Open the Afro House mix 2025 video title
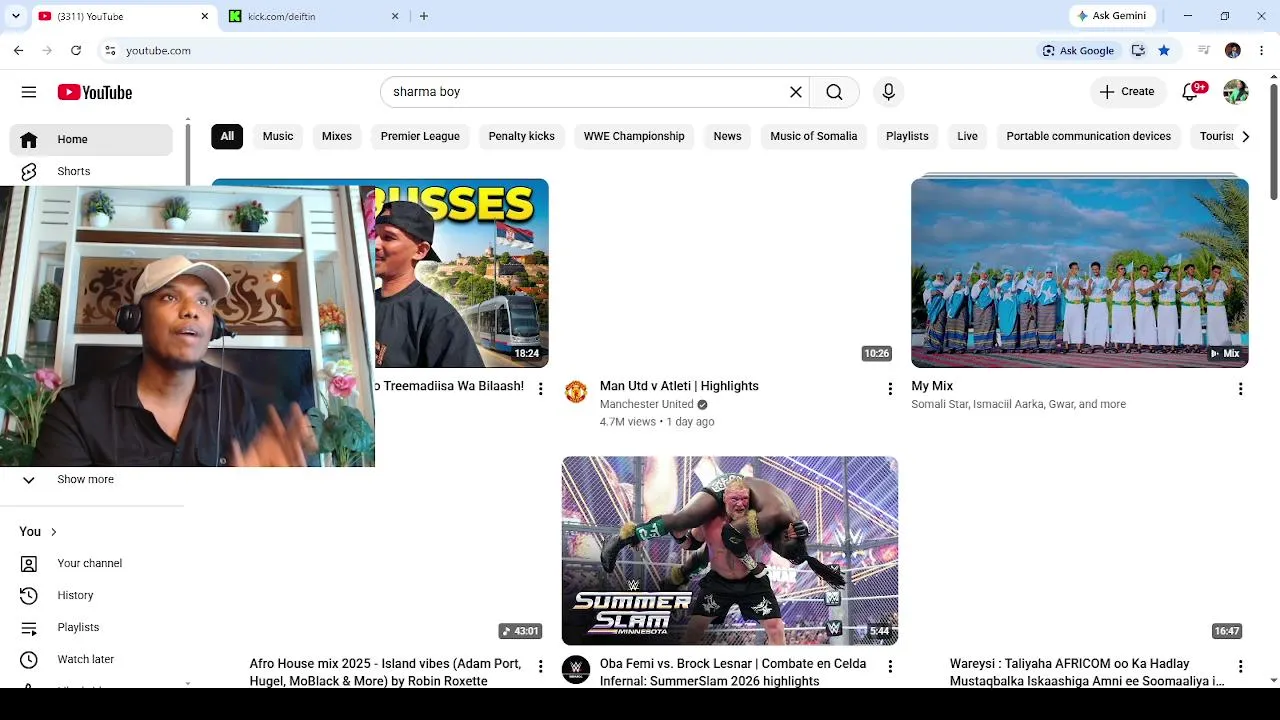The image size is (1280, 720). click(x=385, y=672)
